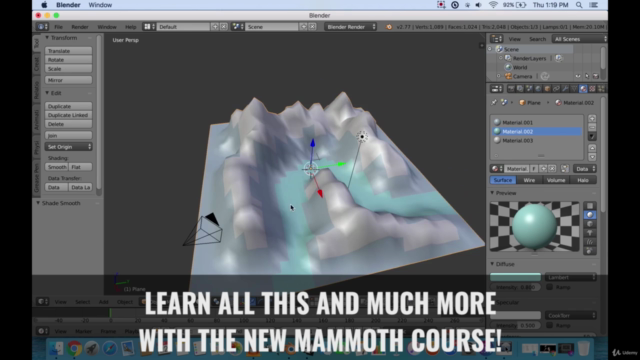Screen dimensions: 640x360
Task: Open the Object properties cube icon
Action: point(547,89)
